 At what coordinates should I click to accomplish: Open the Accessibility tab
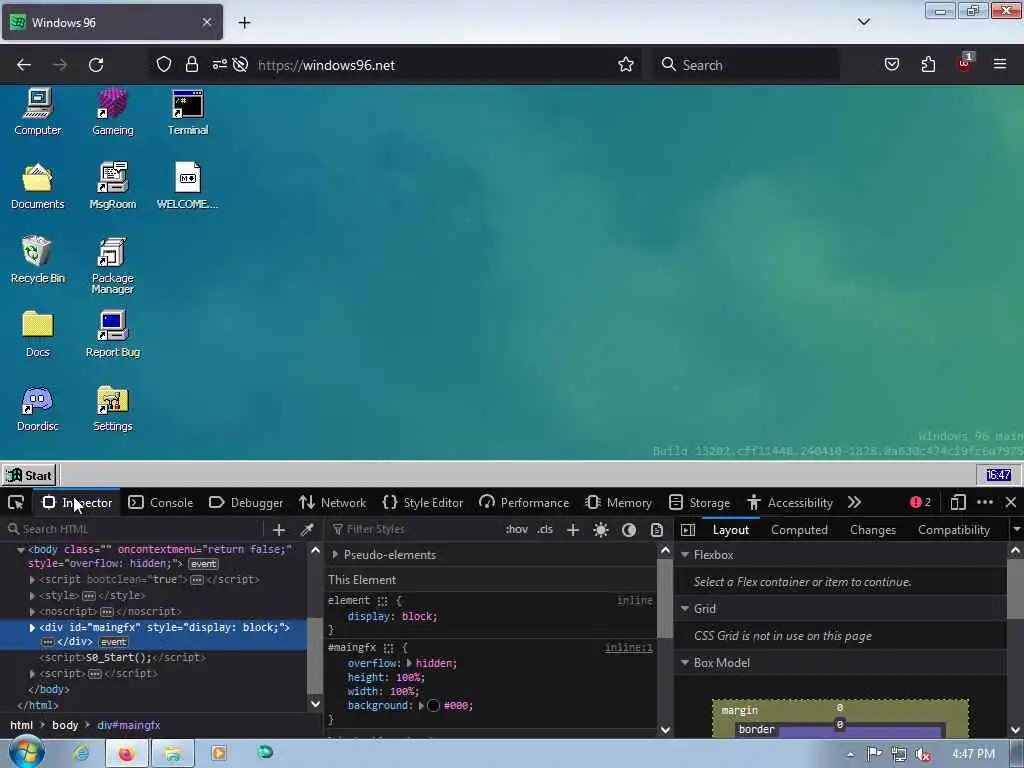point(790,502)
